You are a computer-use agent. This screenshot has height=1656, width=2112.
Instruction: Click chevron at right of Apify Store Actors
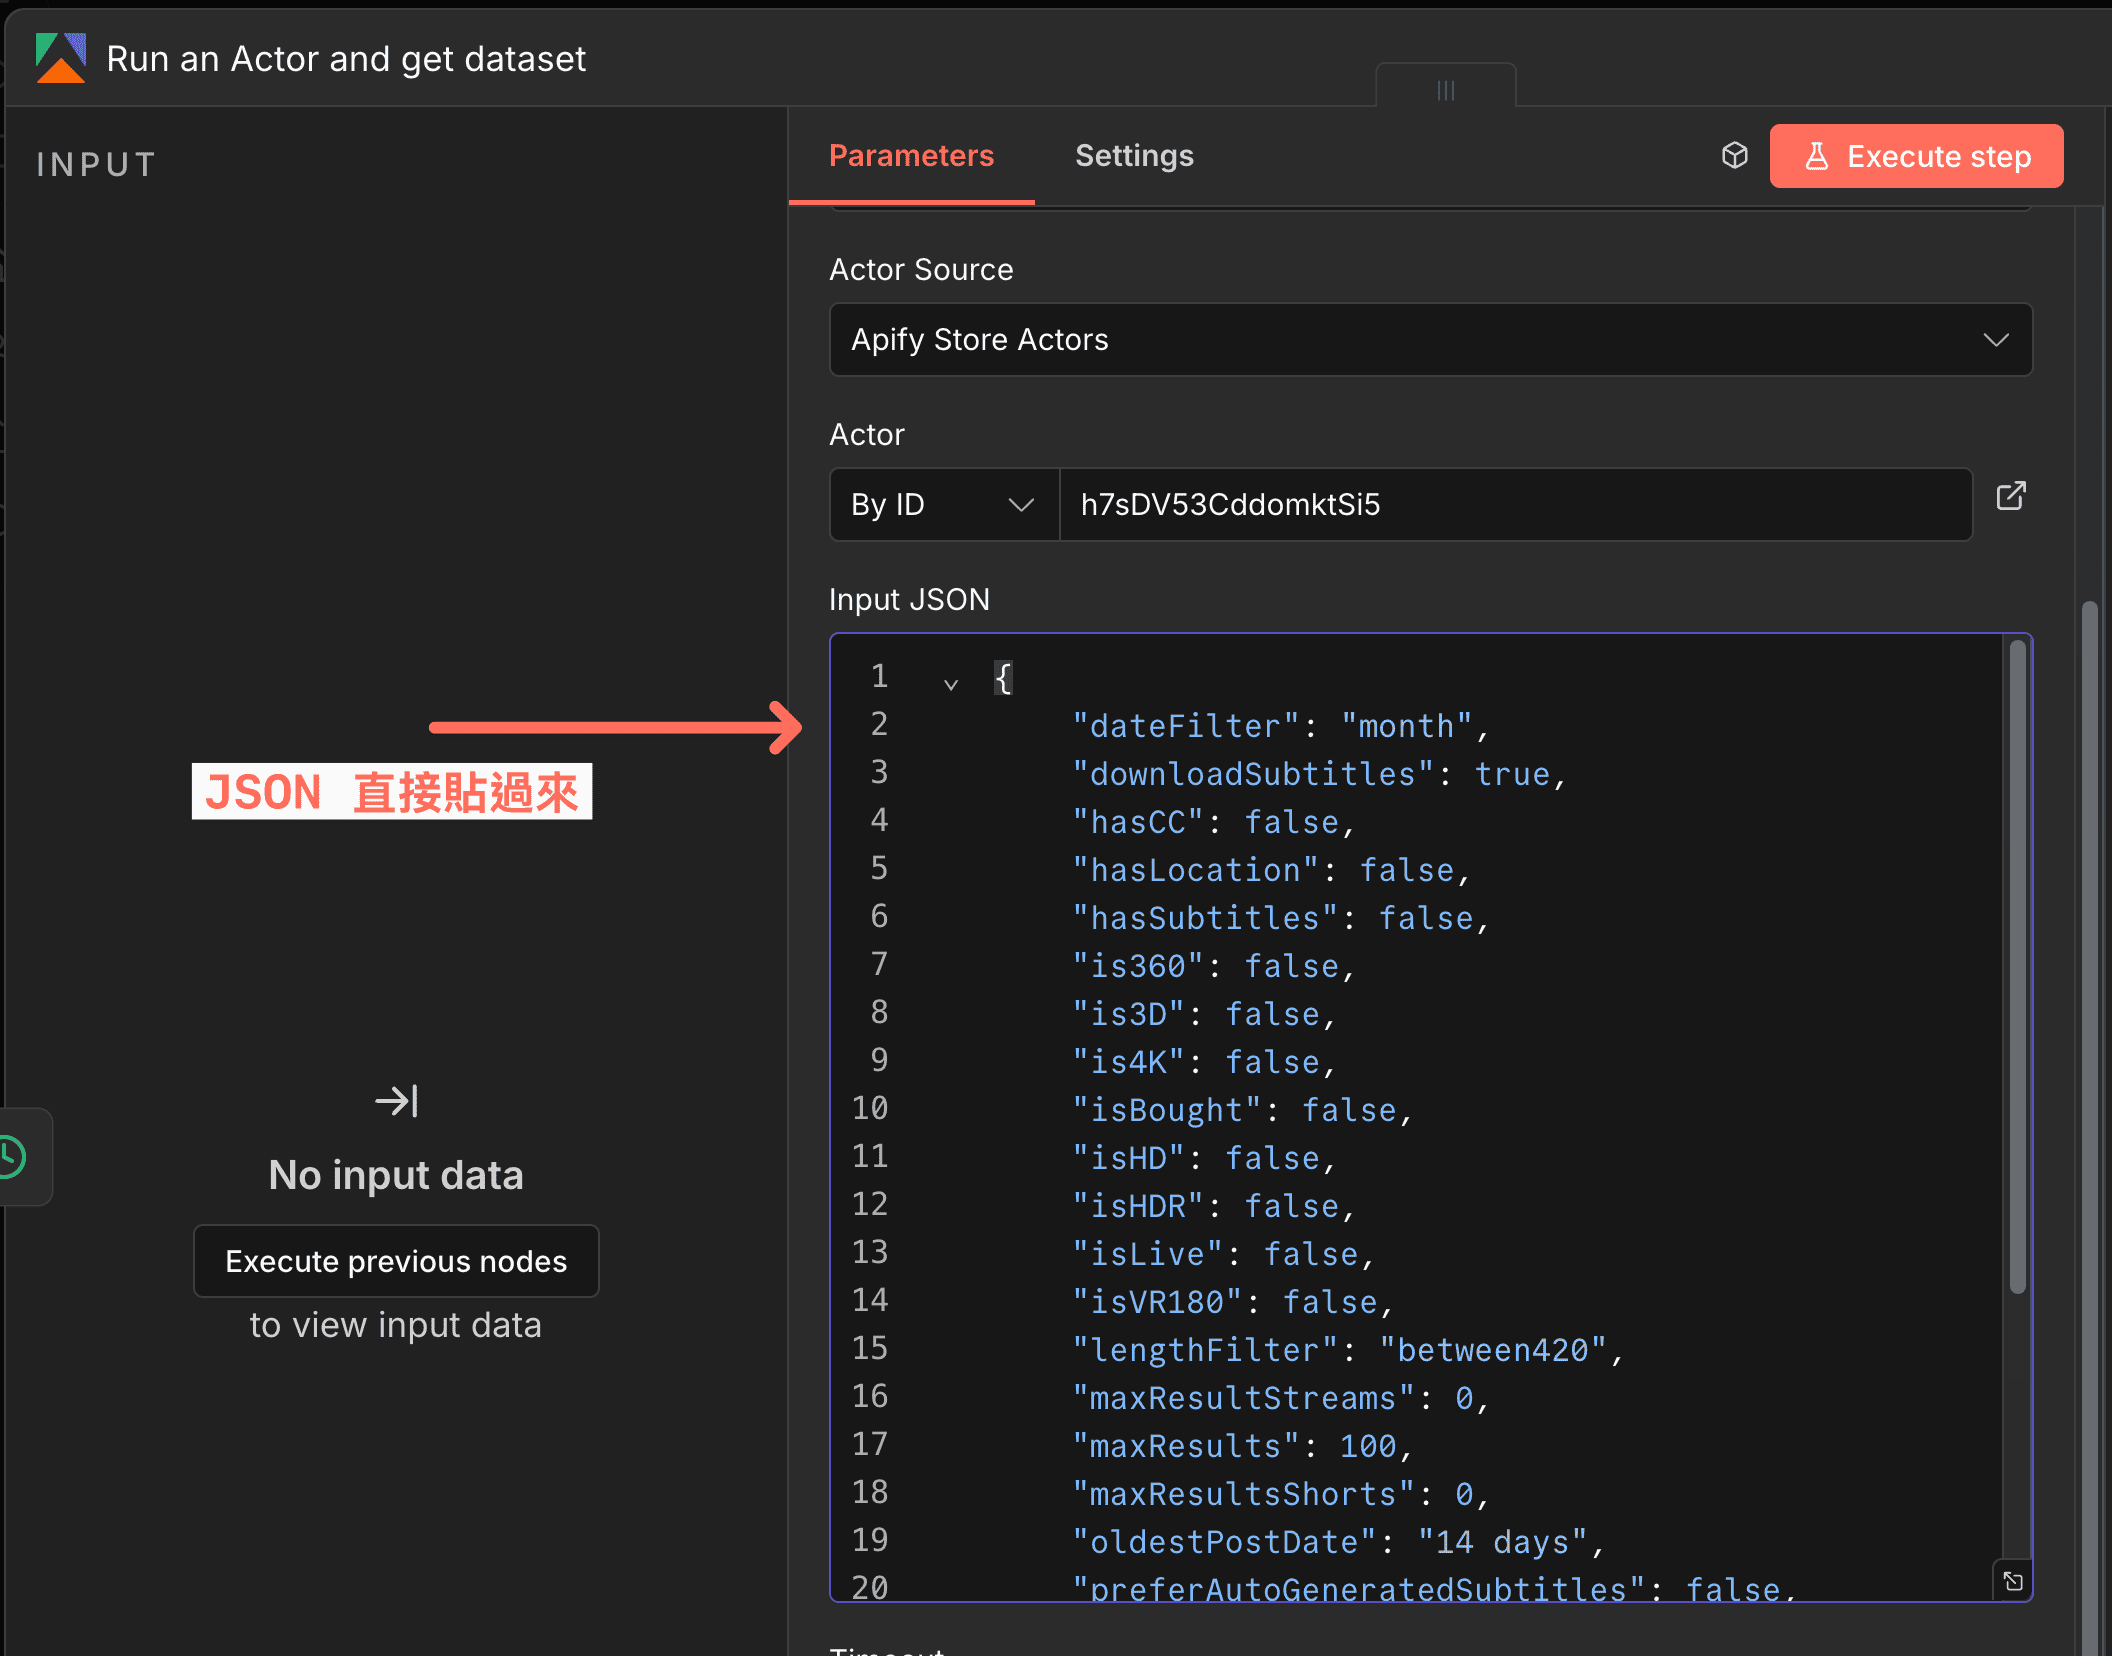pos(1996,340)
